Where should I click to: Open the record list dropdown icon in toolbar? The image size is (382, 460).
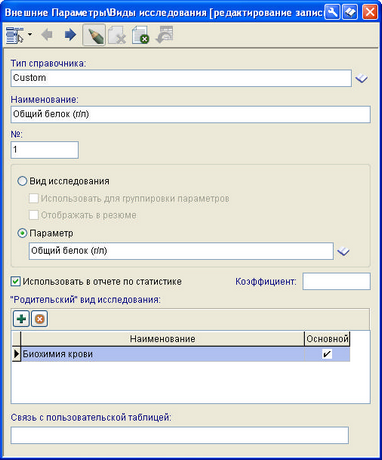[x=15, y=35]
